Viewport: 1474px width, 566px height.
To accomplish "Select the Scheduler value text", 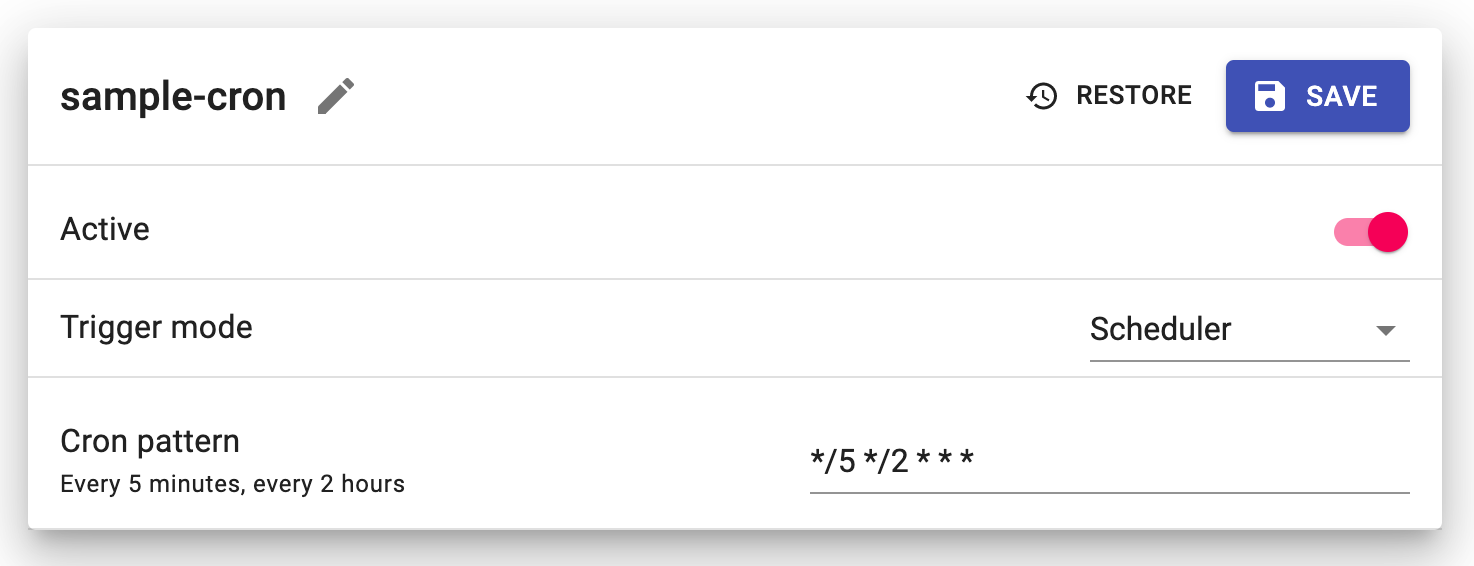I will pyautogui.click(x=1160, y=329).
